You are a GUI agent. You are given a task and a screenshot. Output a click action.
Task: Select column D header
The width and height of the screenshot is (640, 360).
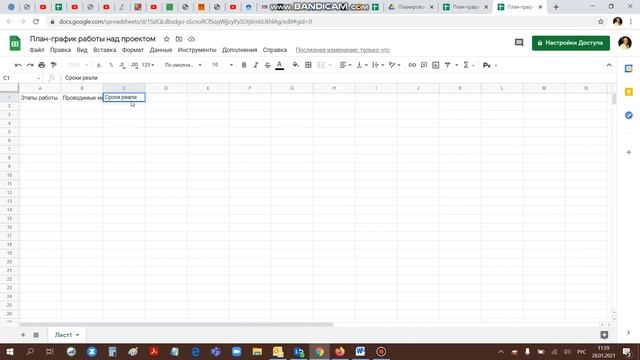(166, 88)
